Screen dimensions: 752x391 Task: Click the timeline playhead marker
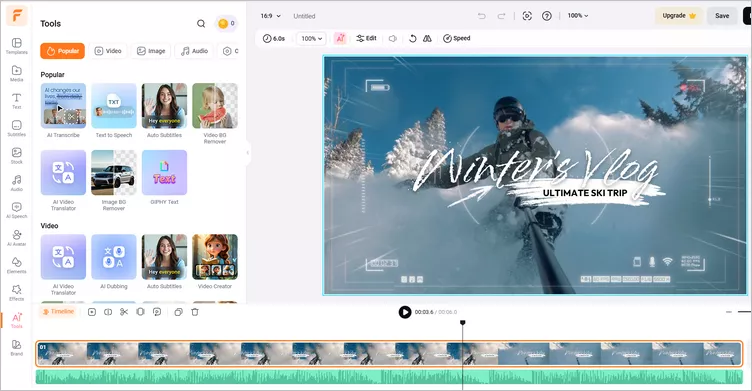[x=463, y=323]
